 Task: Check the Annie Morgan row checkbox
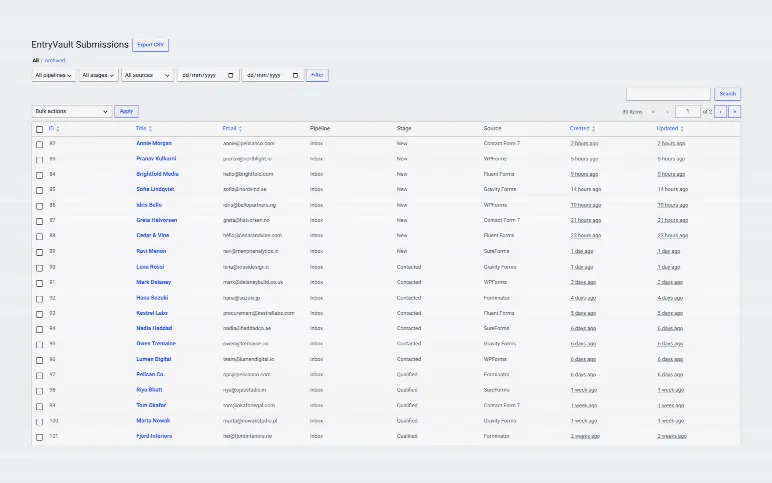click(x=39, y=144)
